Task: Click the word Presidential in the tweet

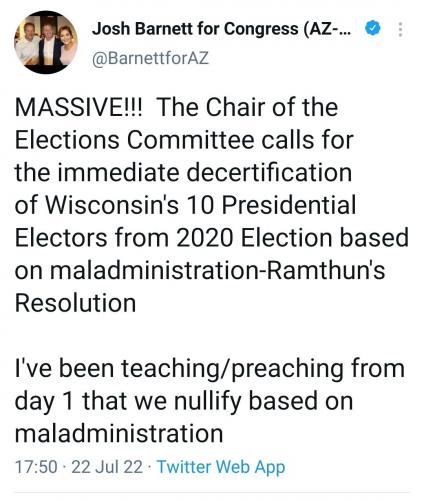Action: (x=289, y=205)
